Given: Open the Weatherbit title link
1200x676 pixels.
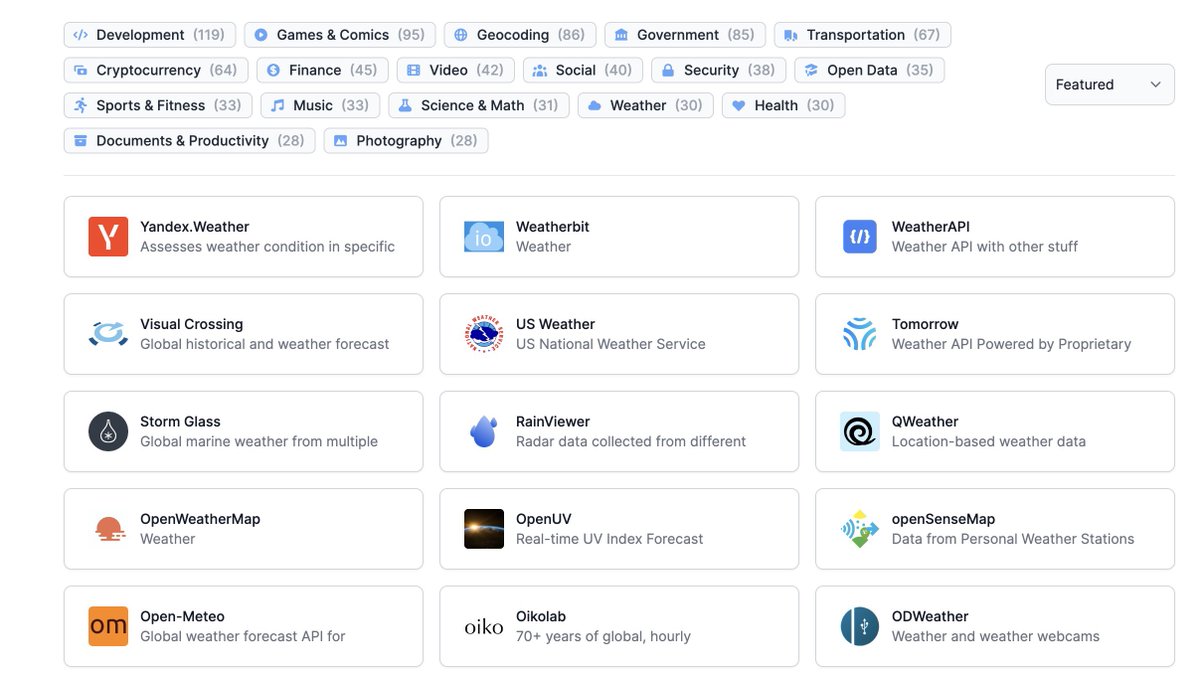Looking at the screenshot, I should [x=553, y=227].
